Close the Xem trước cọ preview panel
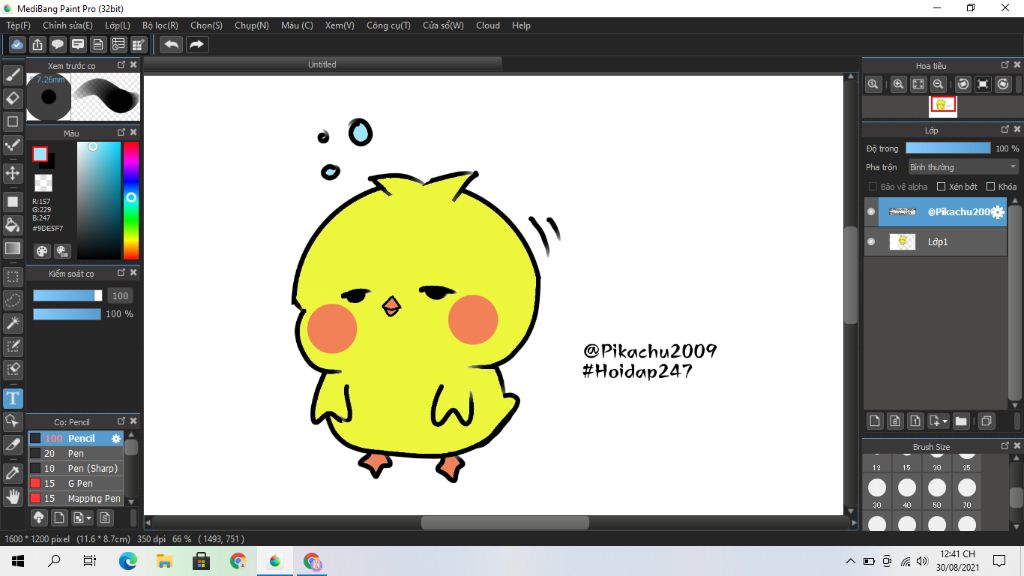Screen dimensions: 1024x576 [x=133, y=65]
